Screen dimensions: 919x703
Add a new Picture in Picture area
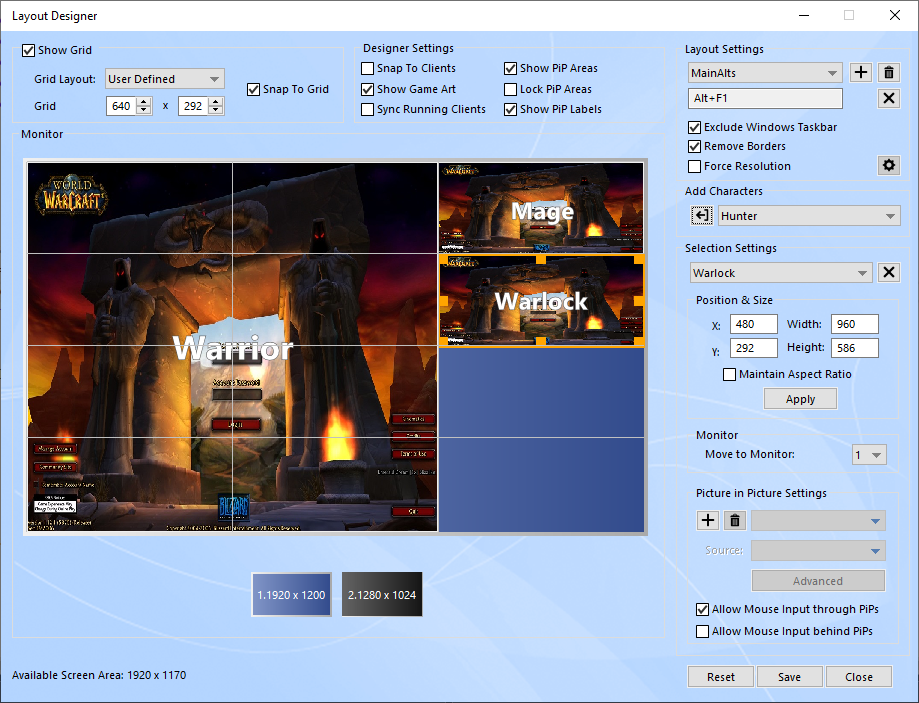[707, 520]
